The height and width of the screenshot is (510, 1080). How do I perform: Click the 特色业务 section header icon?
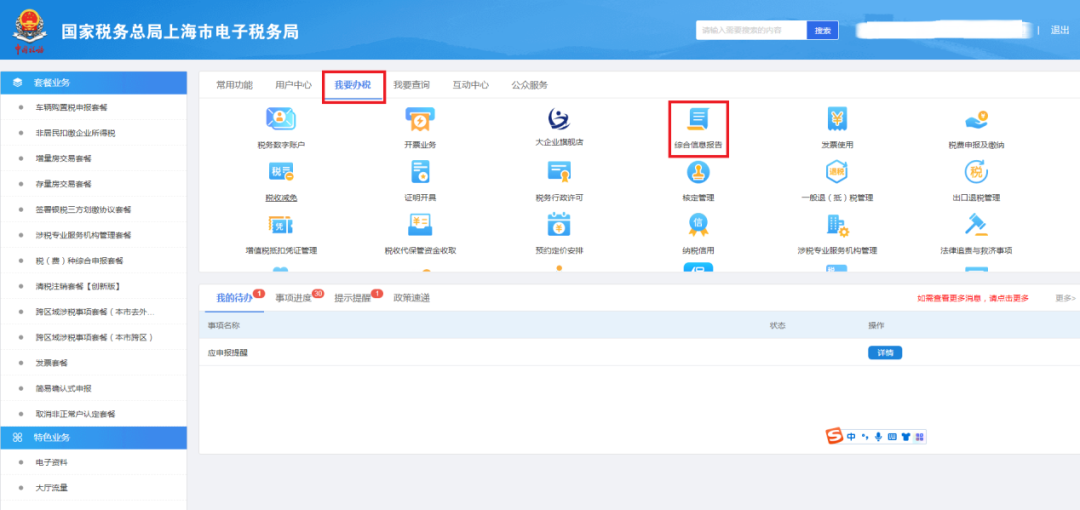(18, 438)
